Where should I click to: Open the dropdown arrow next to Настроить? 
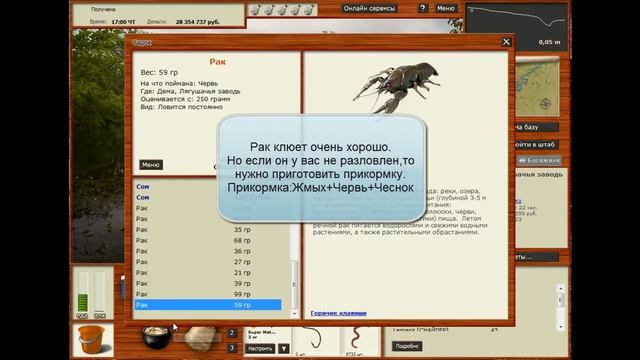pyautogui.click(x=283, y=349)
